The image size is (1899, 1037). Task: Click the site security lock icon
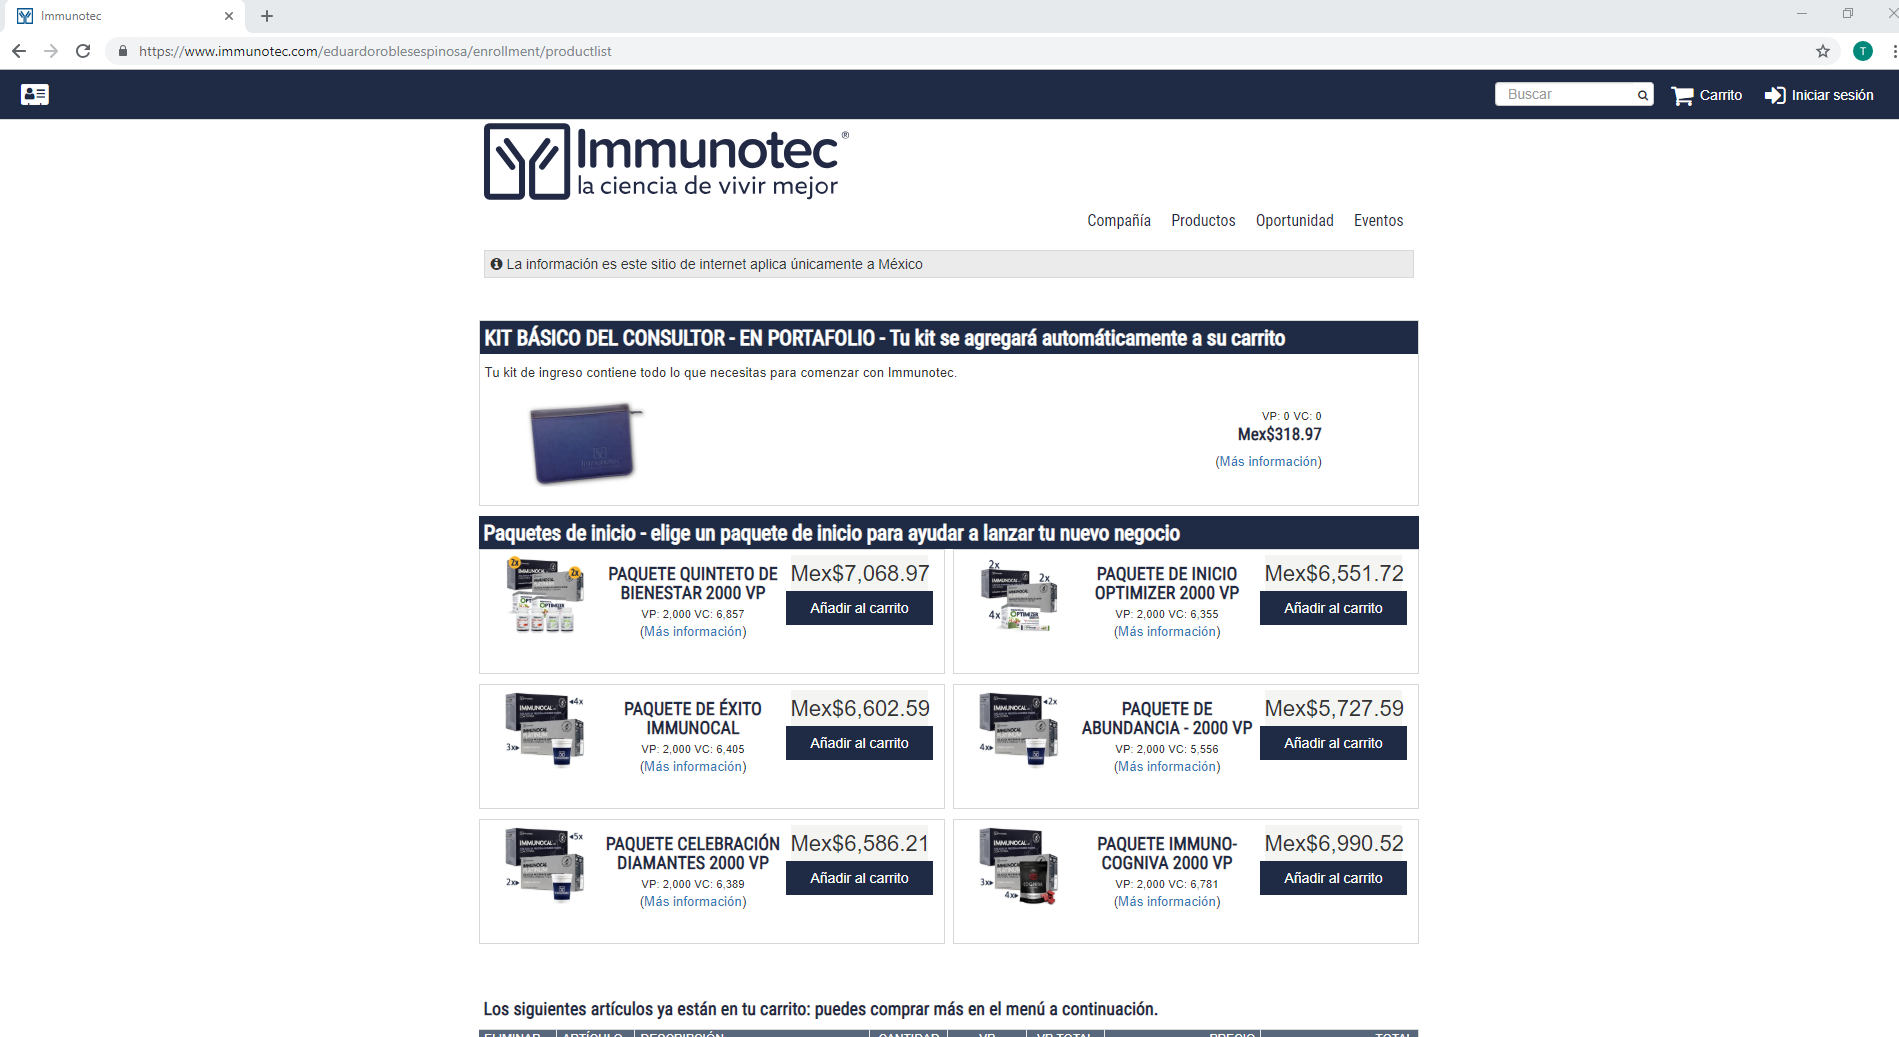tap(123, 51)
